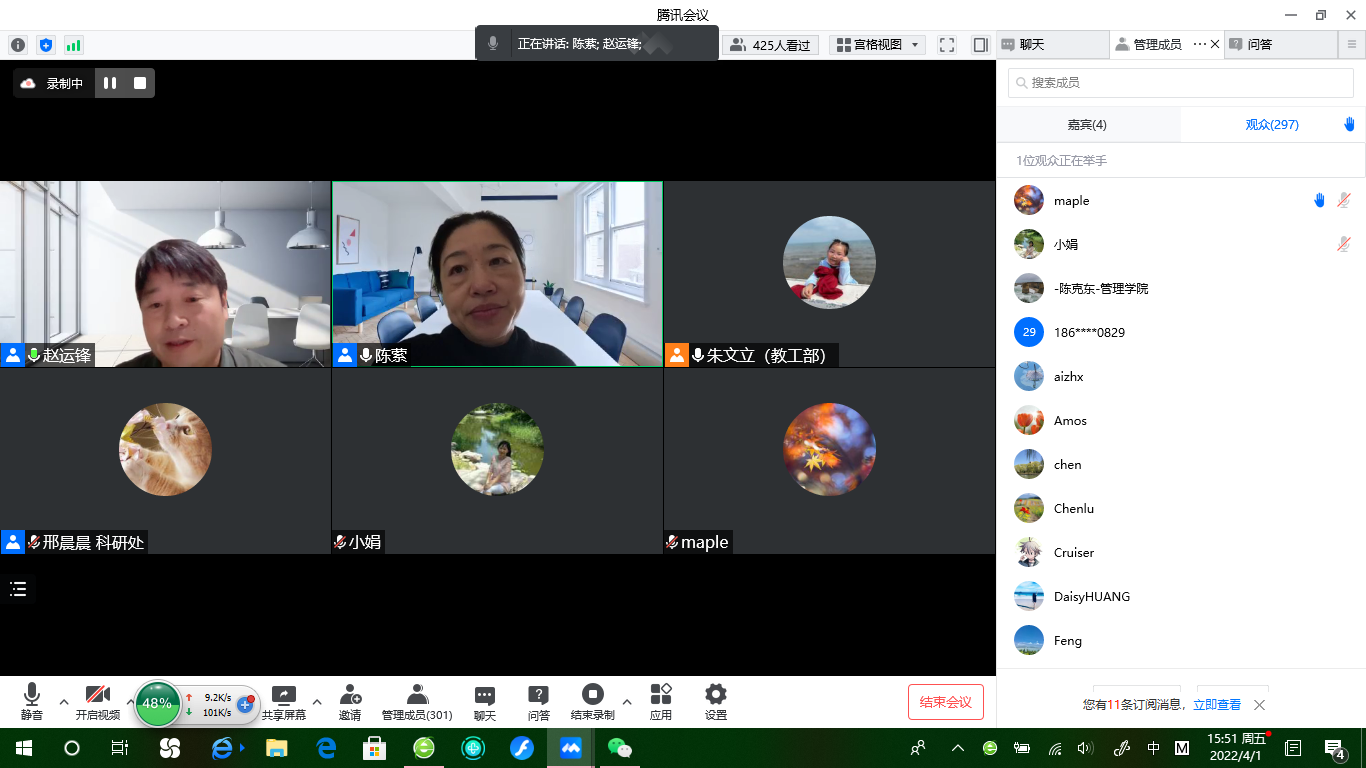1366x768 pixels.
Task: Click the share screen (共享屏幕) icon
Action: [284, 695]
